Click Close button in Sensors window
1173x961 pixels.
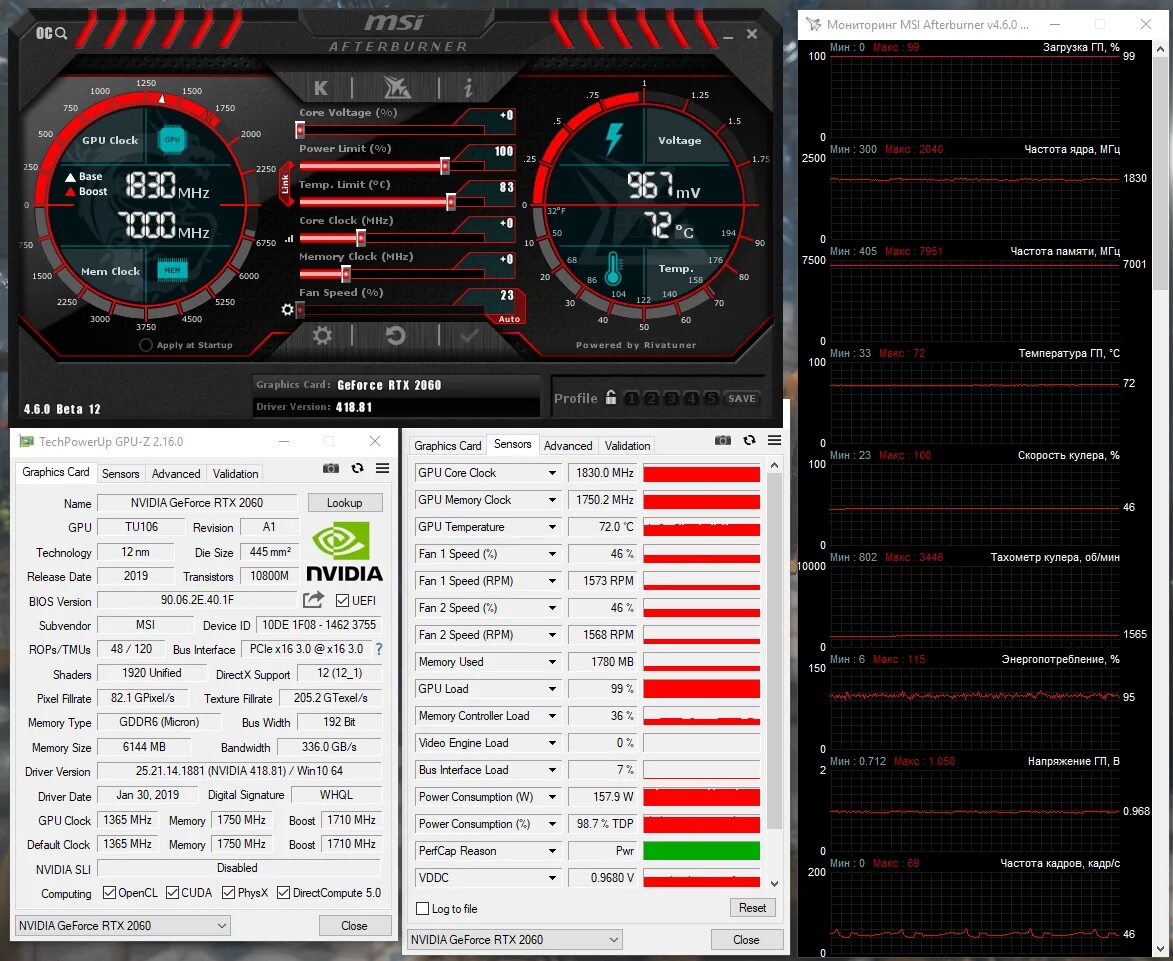pyautogui.click(x=746, y=939)
